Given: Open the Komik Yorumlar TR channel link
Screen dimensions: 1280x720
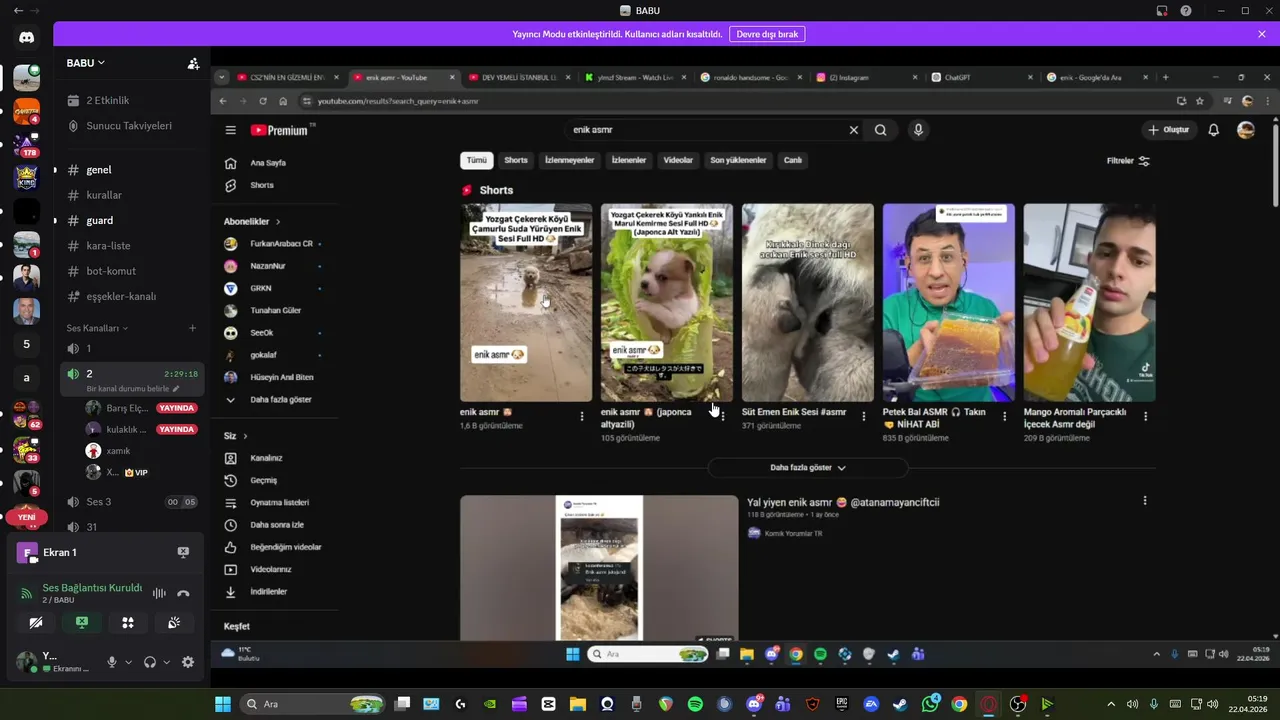Looking at the screenshot, I should click(x=793, y=533).
